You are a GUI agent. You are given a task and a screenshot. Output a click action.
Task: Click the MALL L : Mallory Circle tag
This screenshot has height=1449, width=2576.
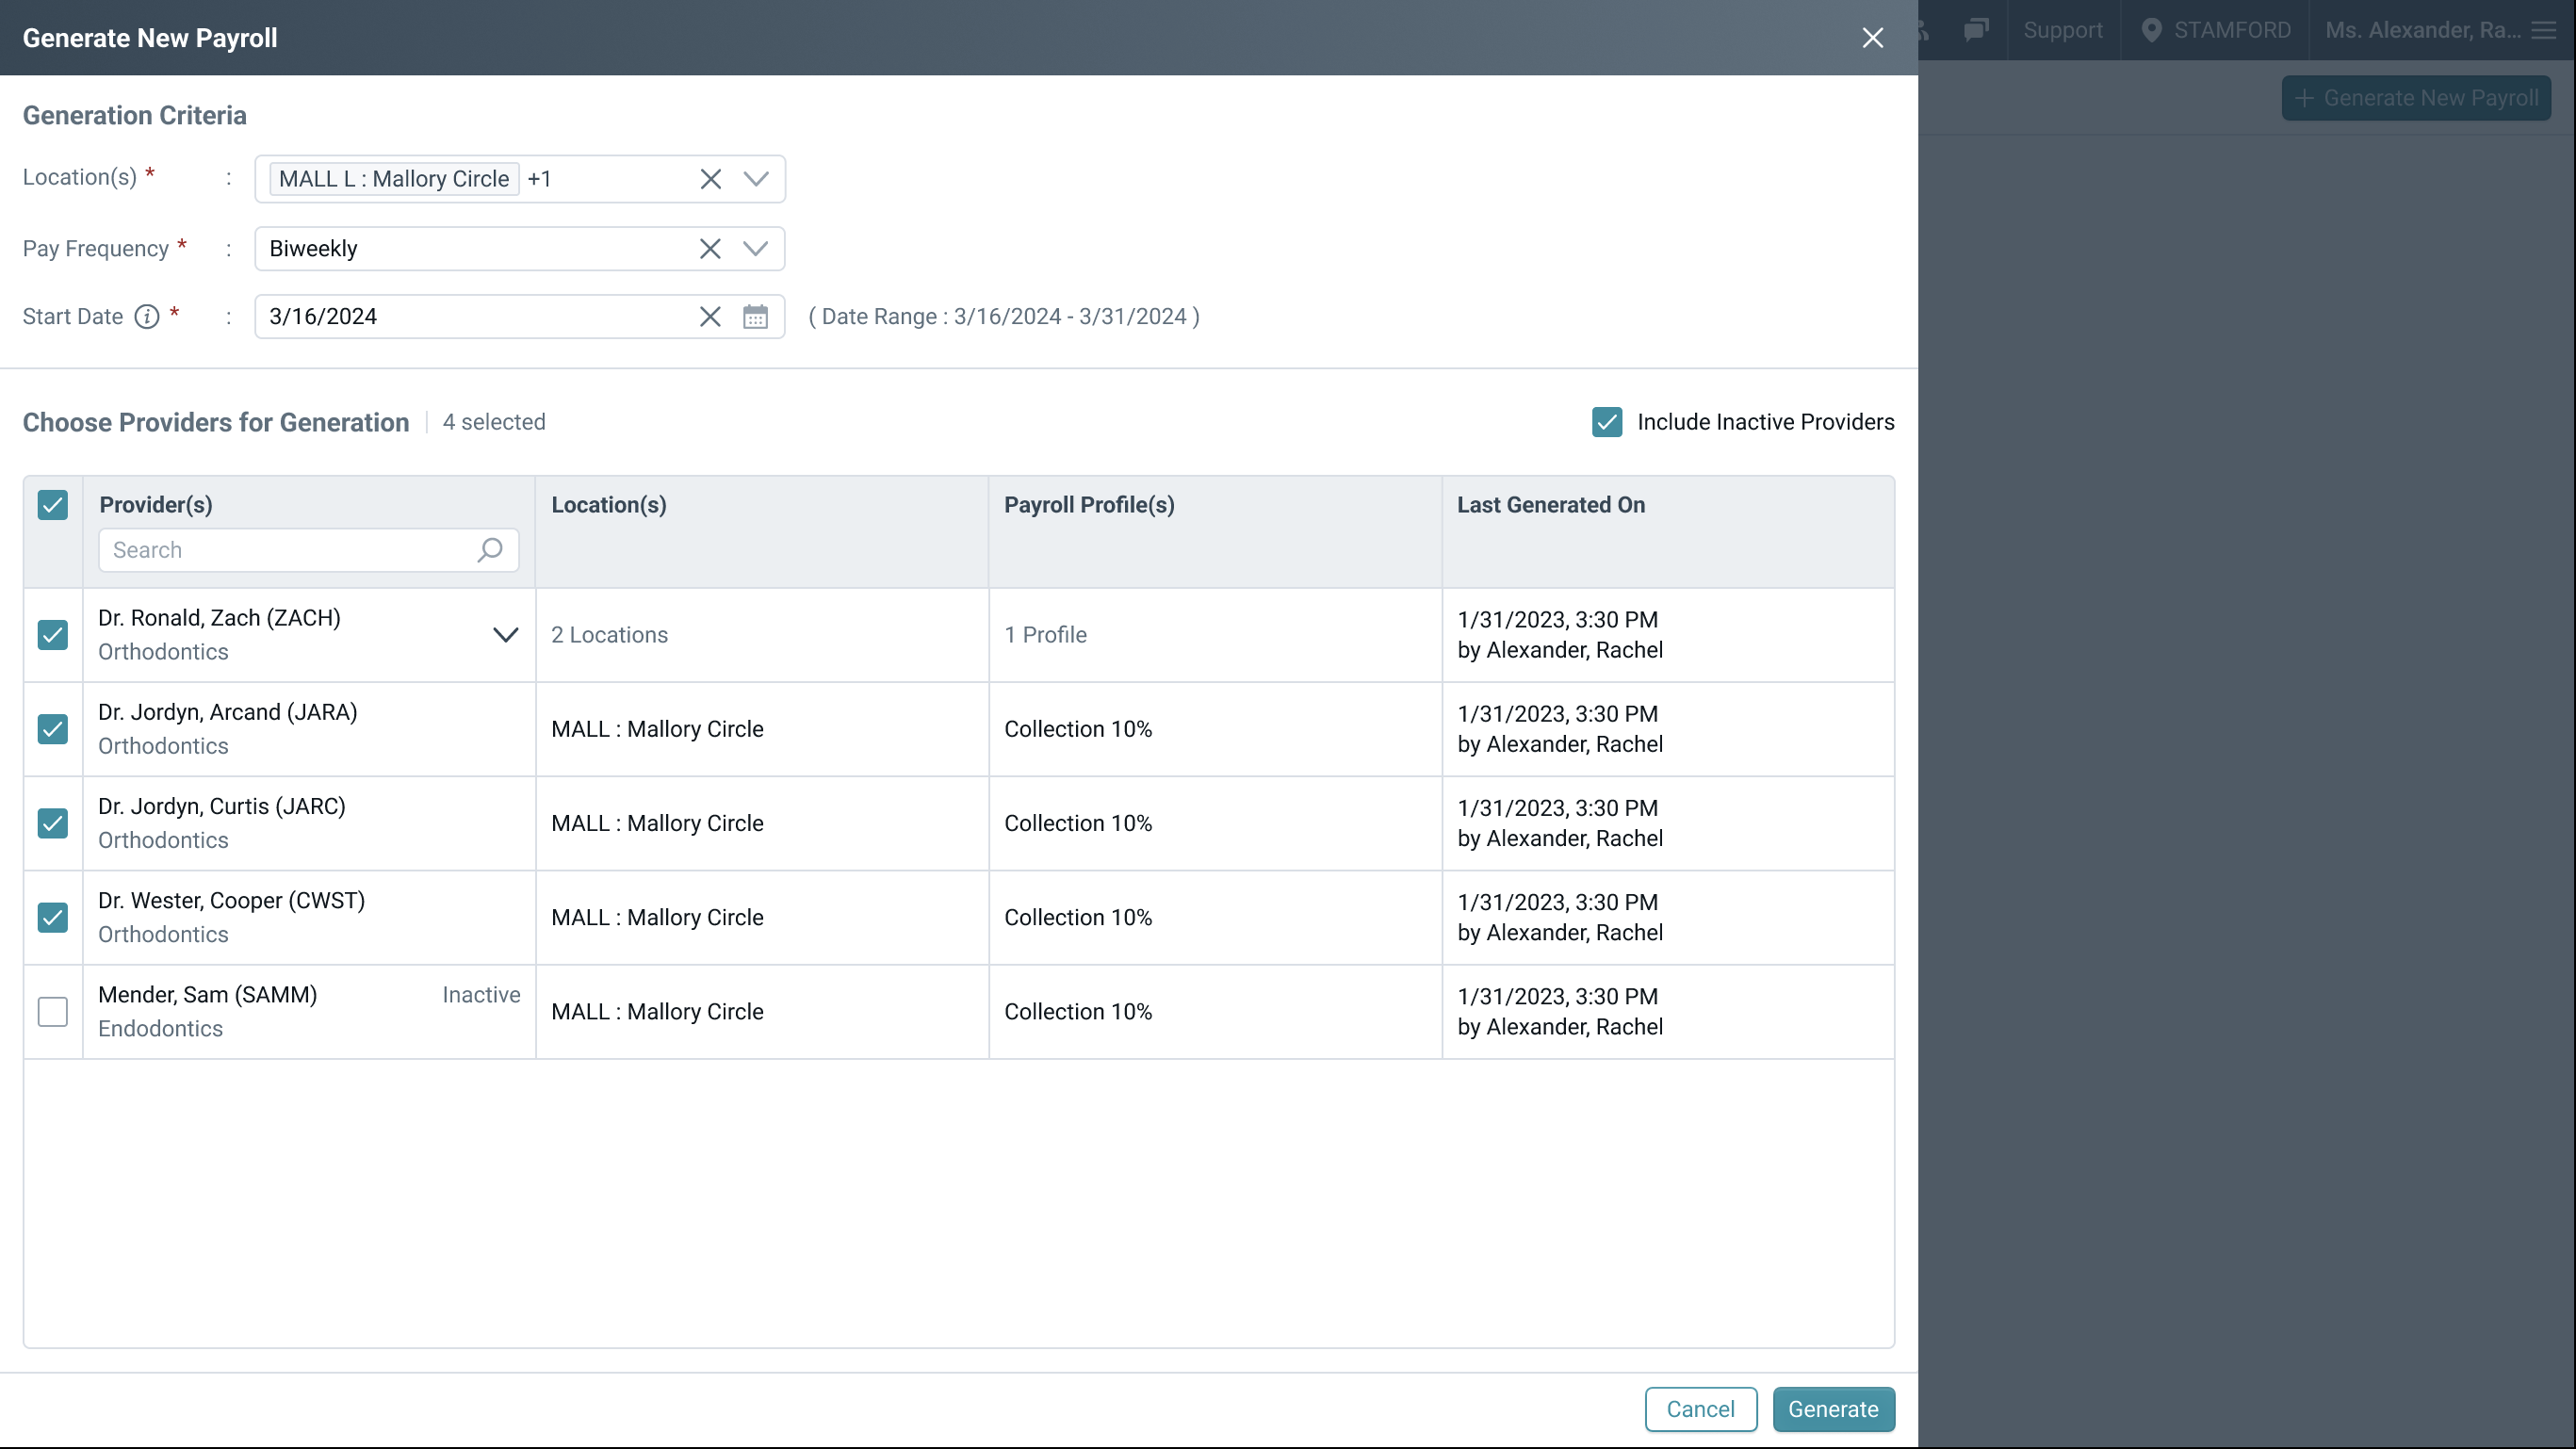point(394,179)
